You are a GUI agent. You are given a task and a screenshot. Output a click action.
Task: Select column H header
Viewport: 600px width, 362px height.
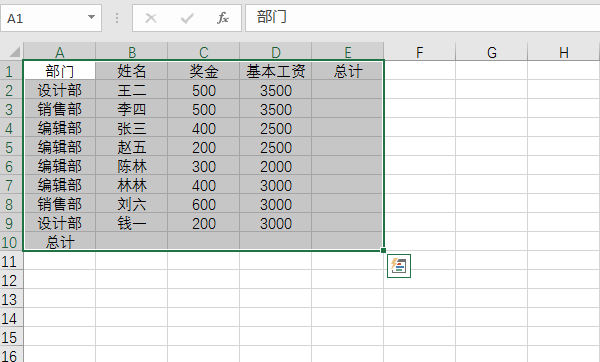[563, 51]
